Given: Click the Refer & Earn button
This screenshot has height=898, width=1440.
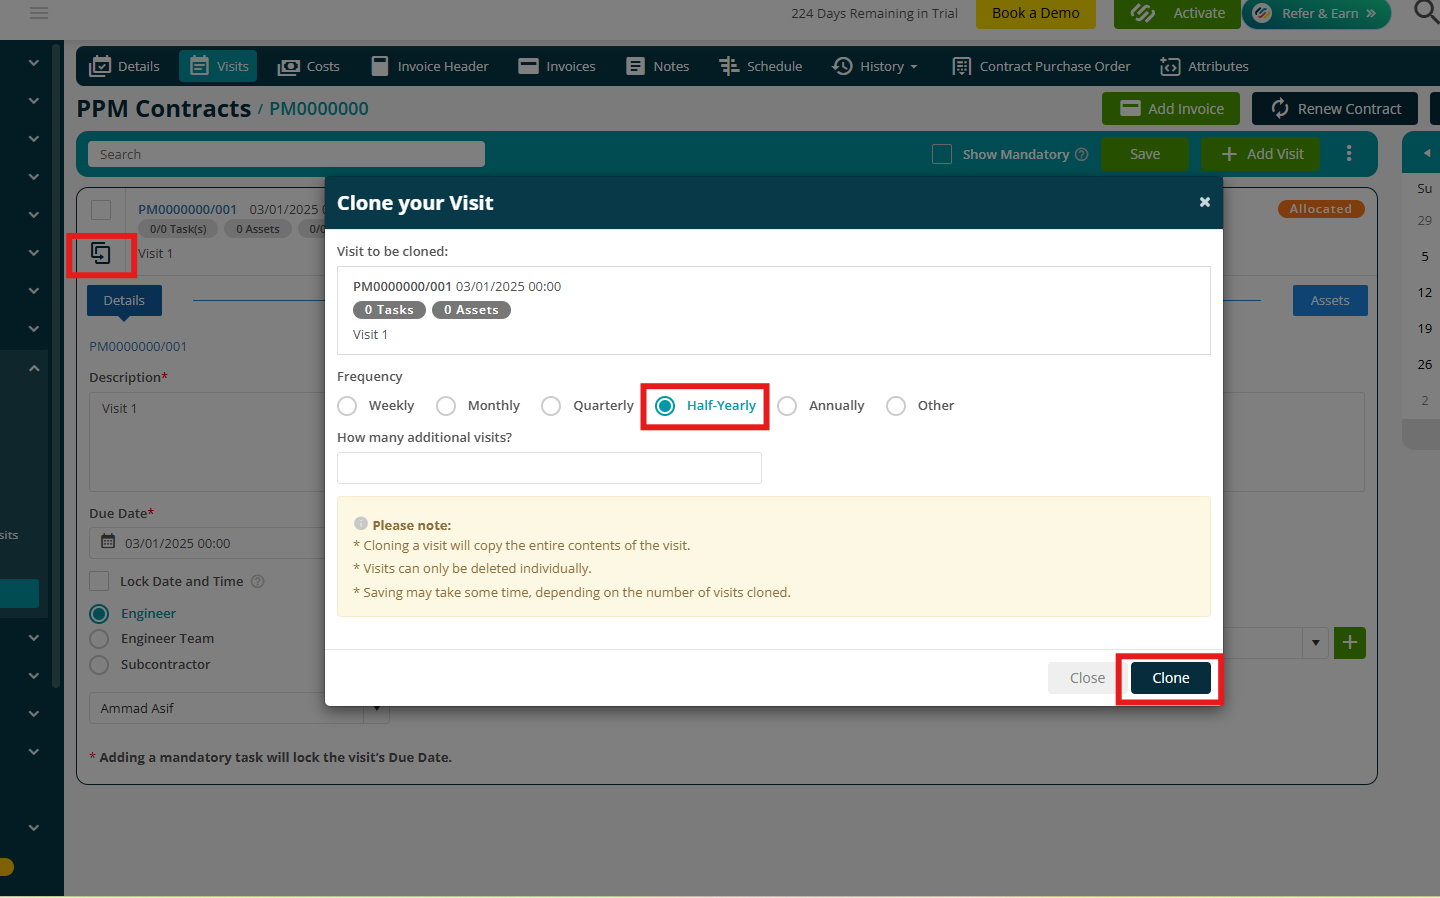Looking at the screenshot, I should click(x=1316, y=13).
